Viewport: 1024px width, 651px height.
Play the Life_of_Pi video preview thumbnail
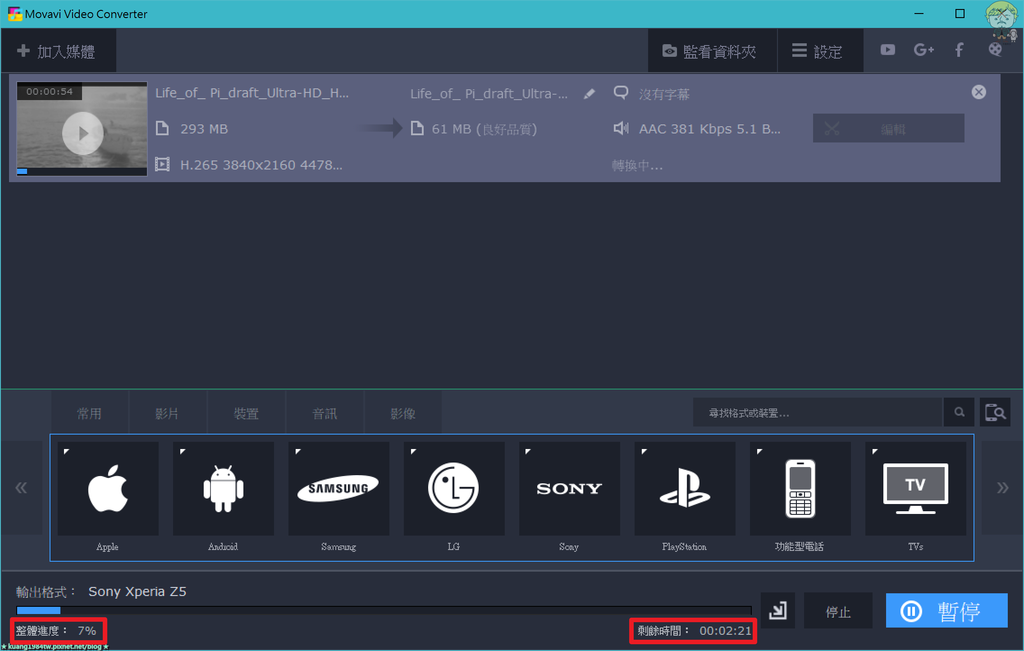click(82, 133)
